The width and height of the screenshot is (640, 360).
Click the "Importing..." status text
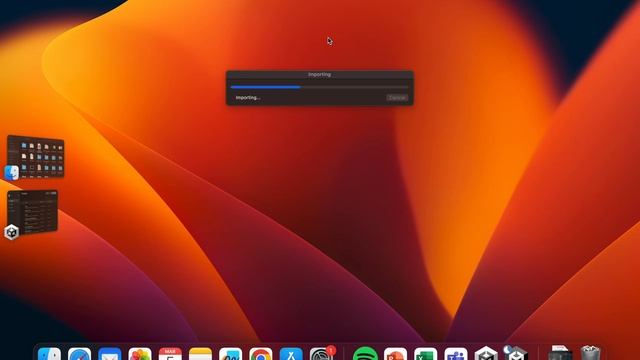click(x=248, y=98)
